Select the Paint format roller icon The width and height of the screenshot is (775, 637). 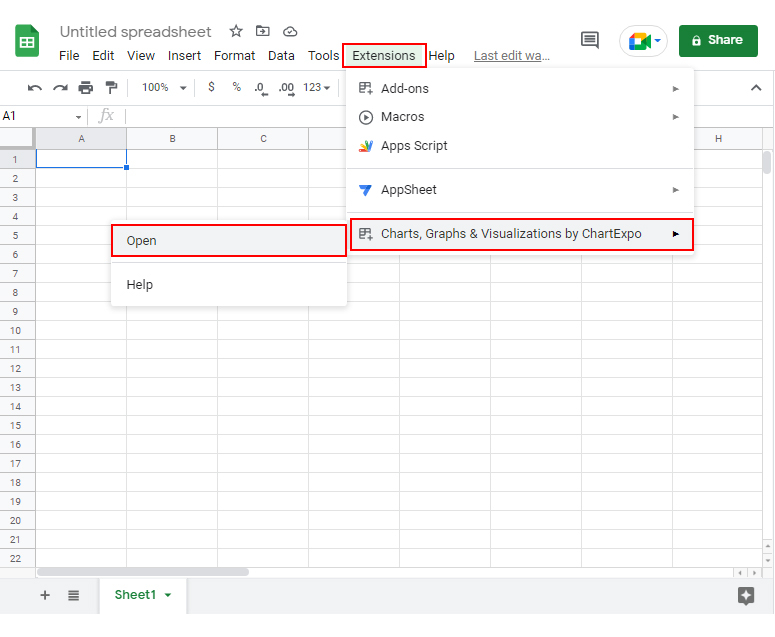click(x=112, y=87)
